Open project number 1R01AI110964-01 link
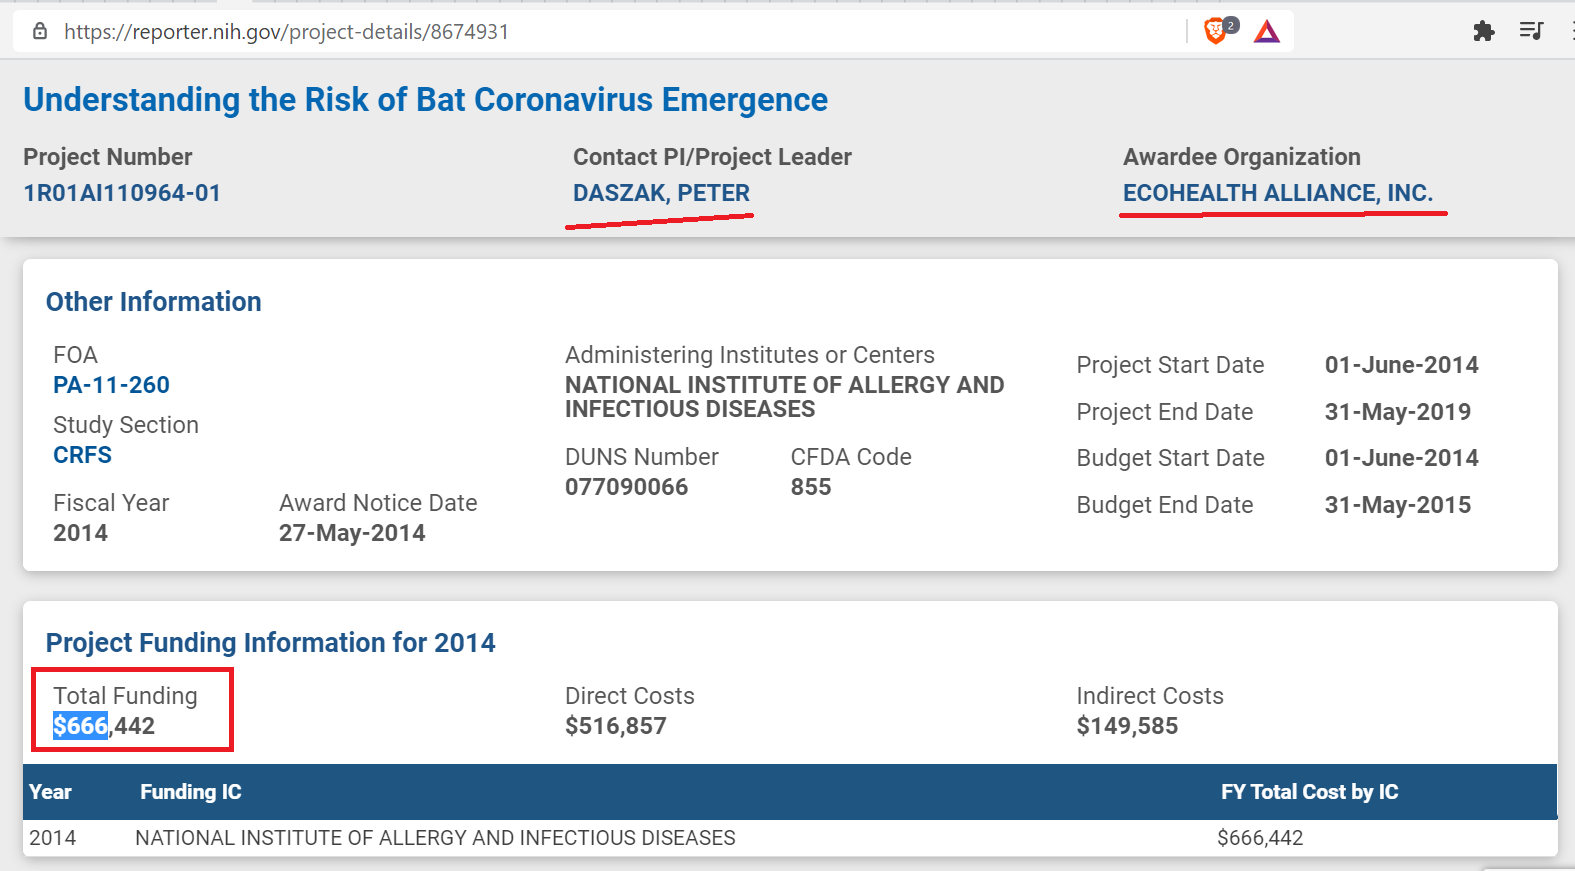 coord(122,193)
